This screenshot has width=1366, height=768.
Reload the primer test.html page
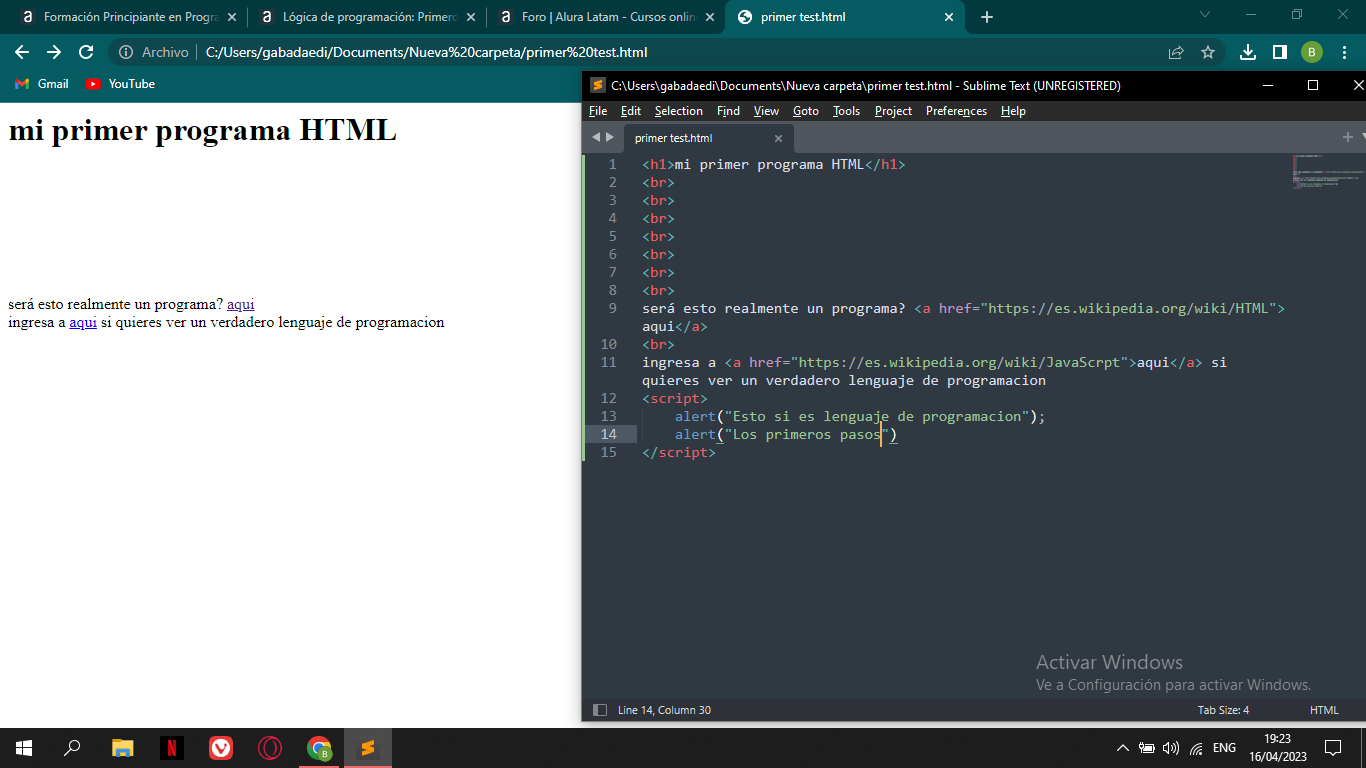coord(86,52)
